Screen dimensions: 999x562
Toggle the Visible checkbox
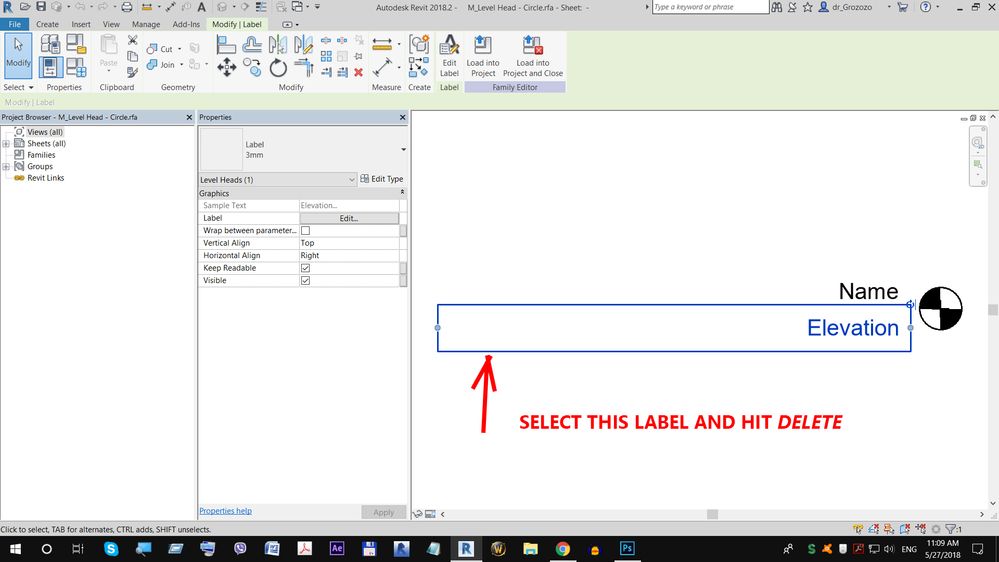click(x=305, y=280)
